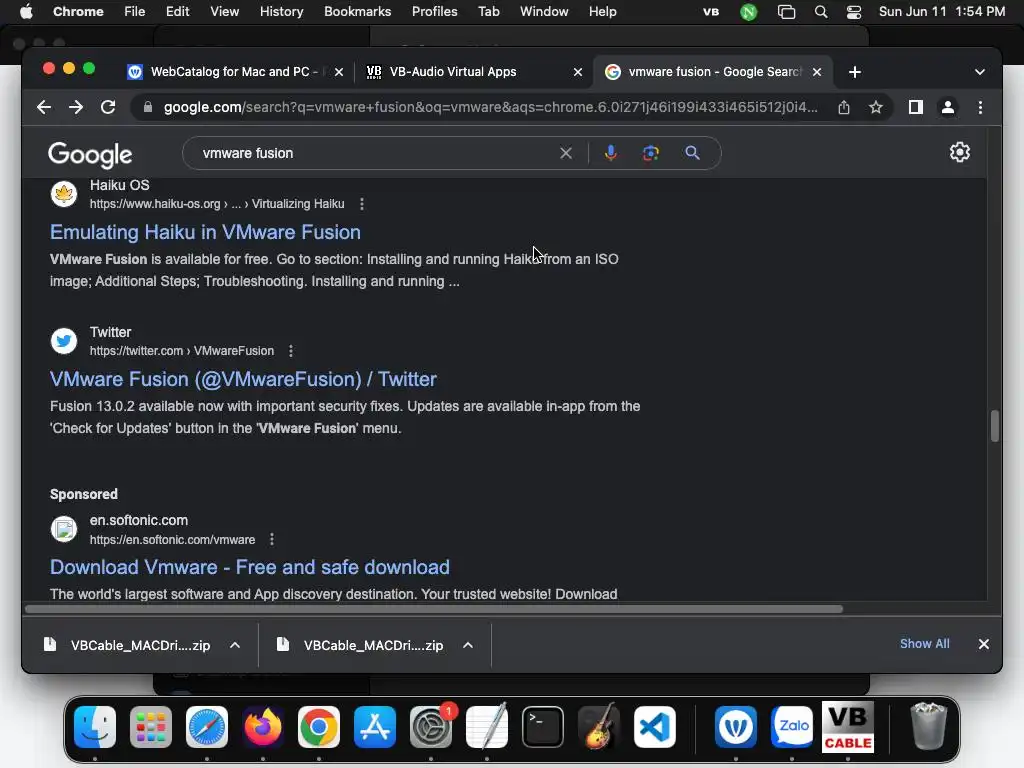Open the Window menu

(x=544, y=11)
